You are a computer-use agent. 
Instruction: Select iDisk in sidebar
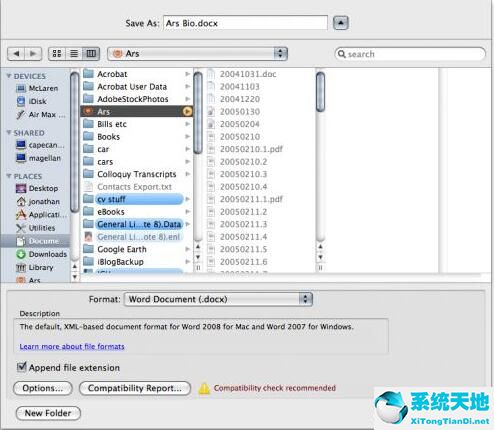32,101
